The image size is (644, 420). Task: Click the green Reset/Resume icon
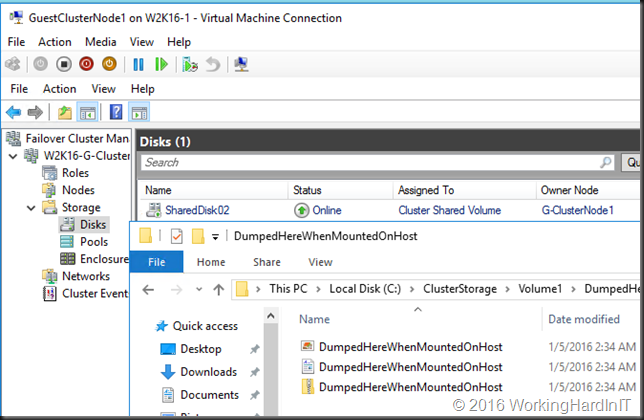coord(161,64)
